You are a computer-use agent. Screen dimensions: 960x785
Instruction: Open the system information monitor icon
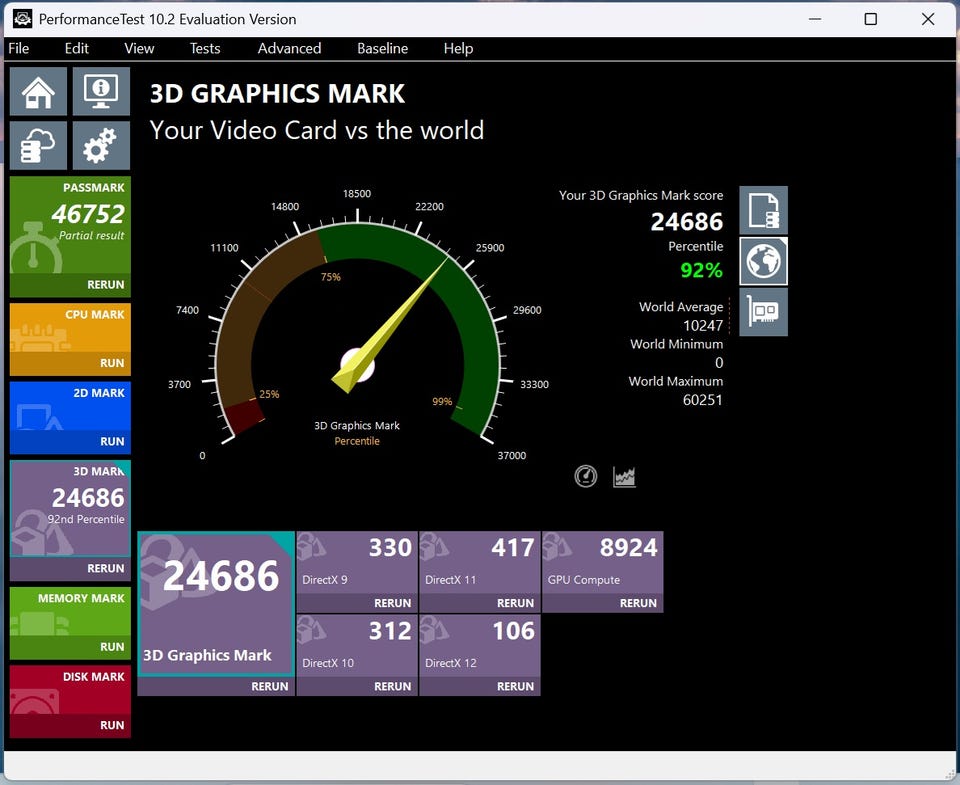tap(101, 92)
